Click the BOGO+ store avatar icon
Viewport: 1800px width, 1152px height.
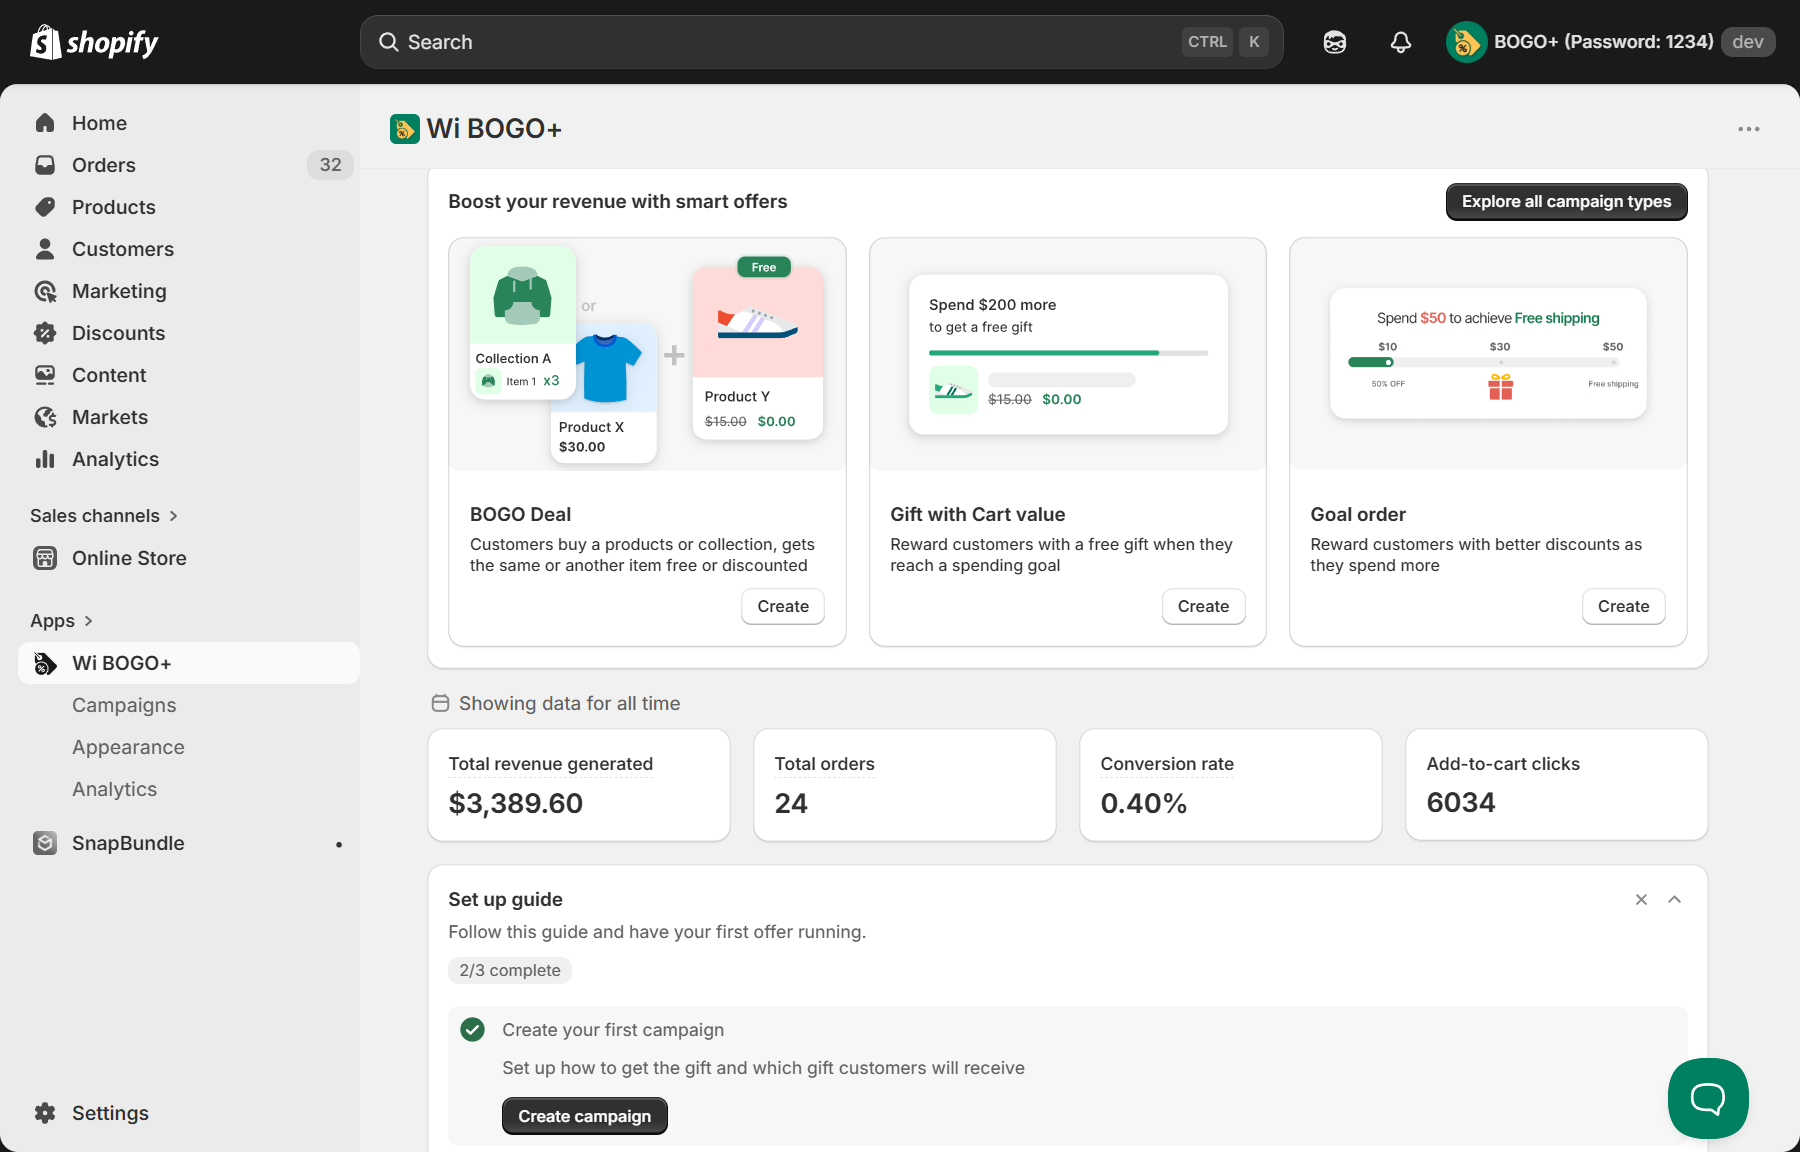[x=1466, y=42]
